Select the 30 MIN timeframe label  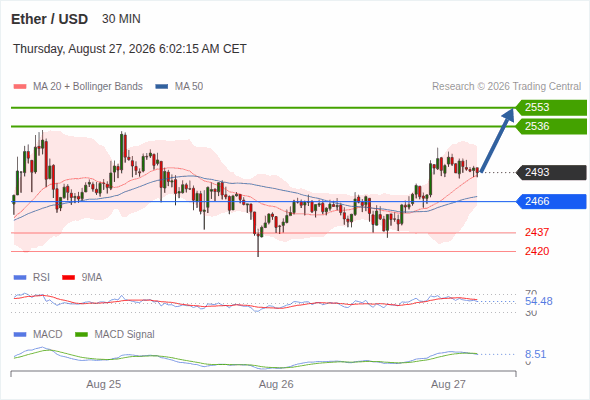(121, 19)
